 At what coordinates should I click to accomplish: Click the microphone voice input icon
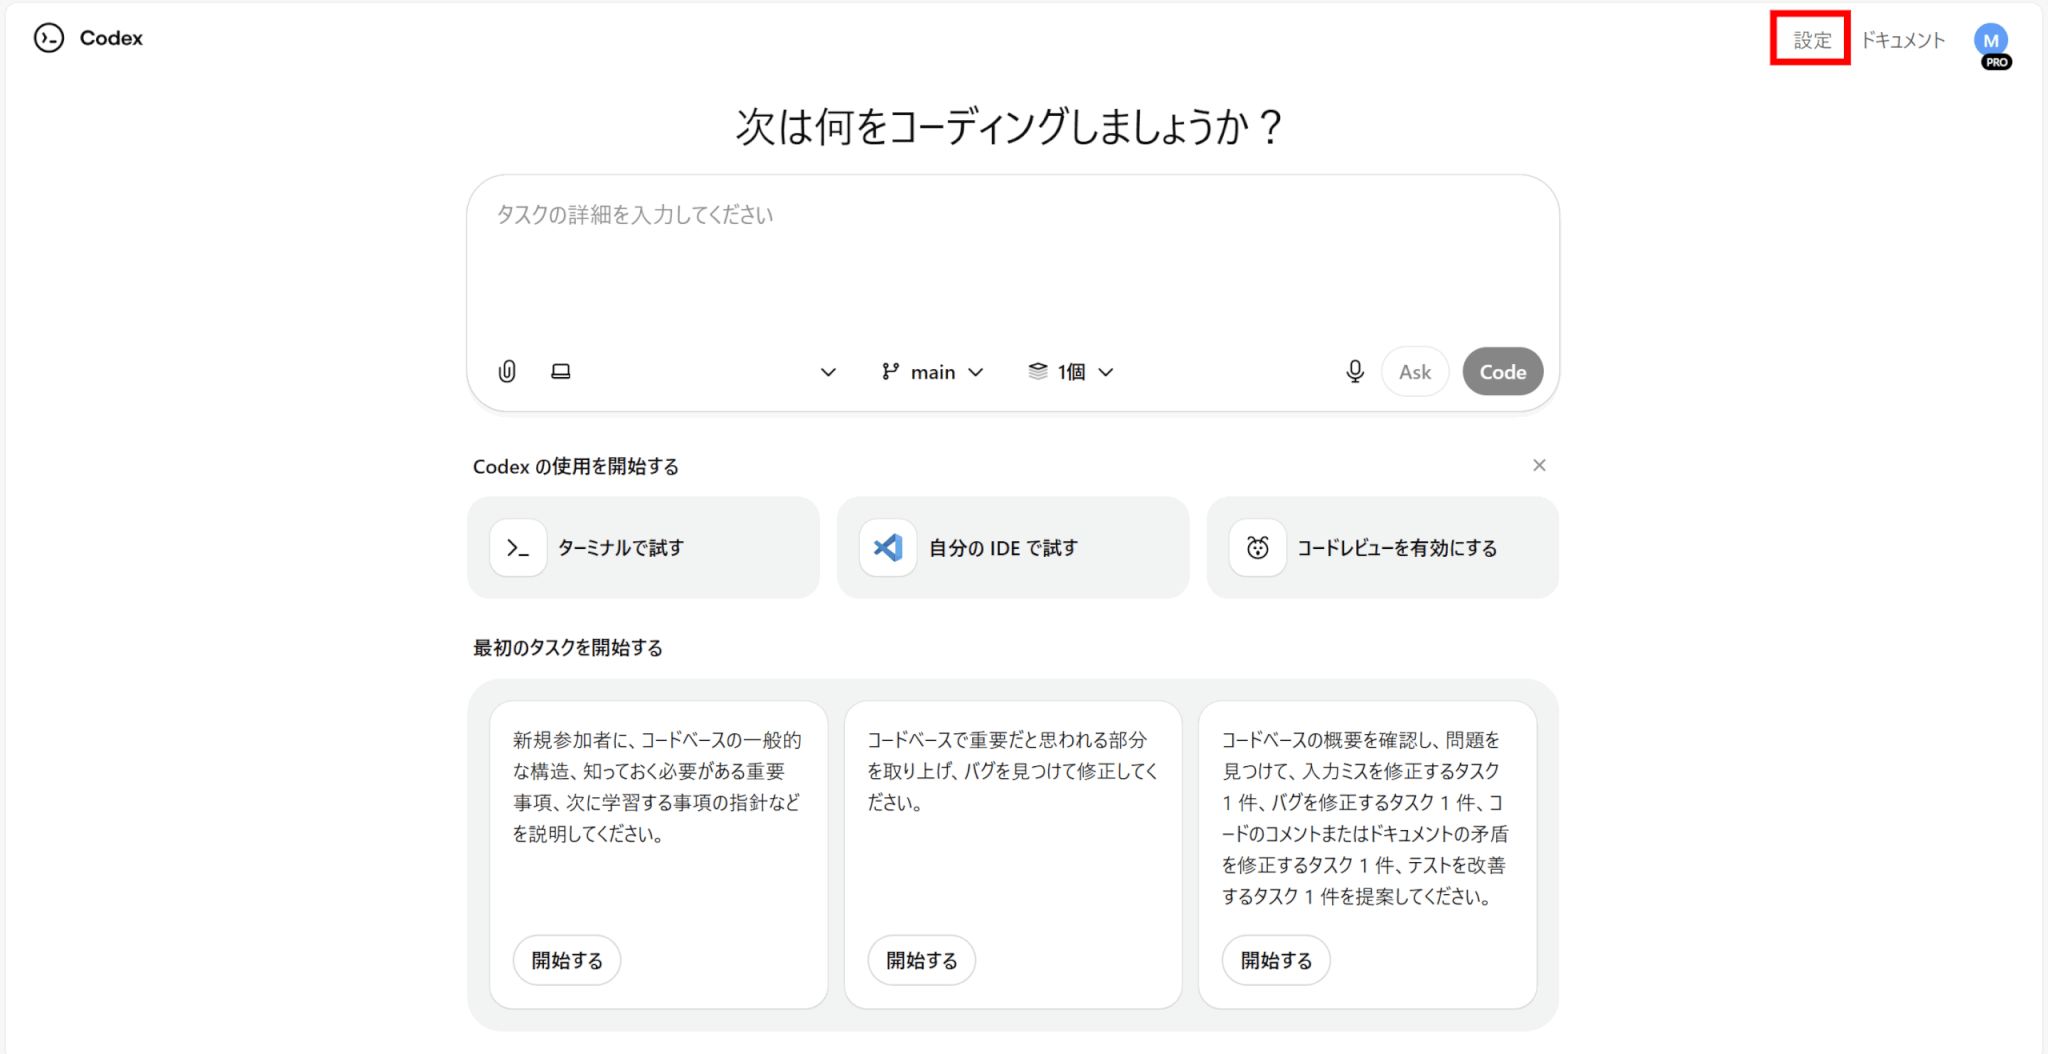coord(1354,372)
